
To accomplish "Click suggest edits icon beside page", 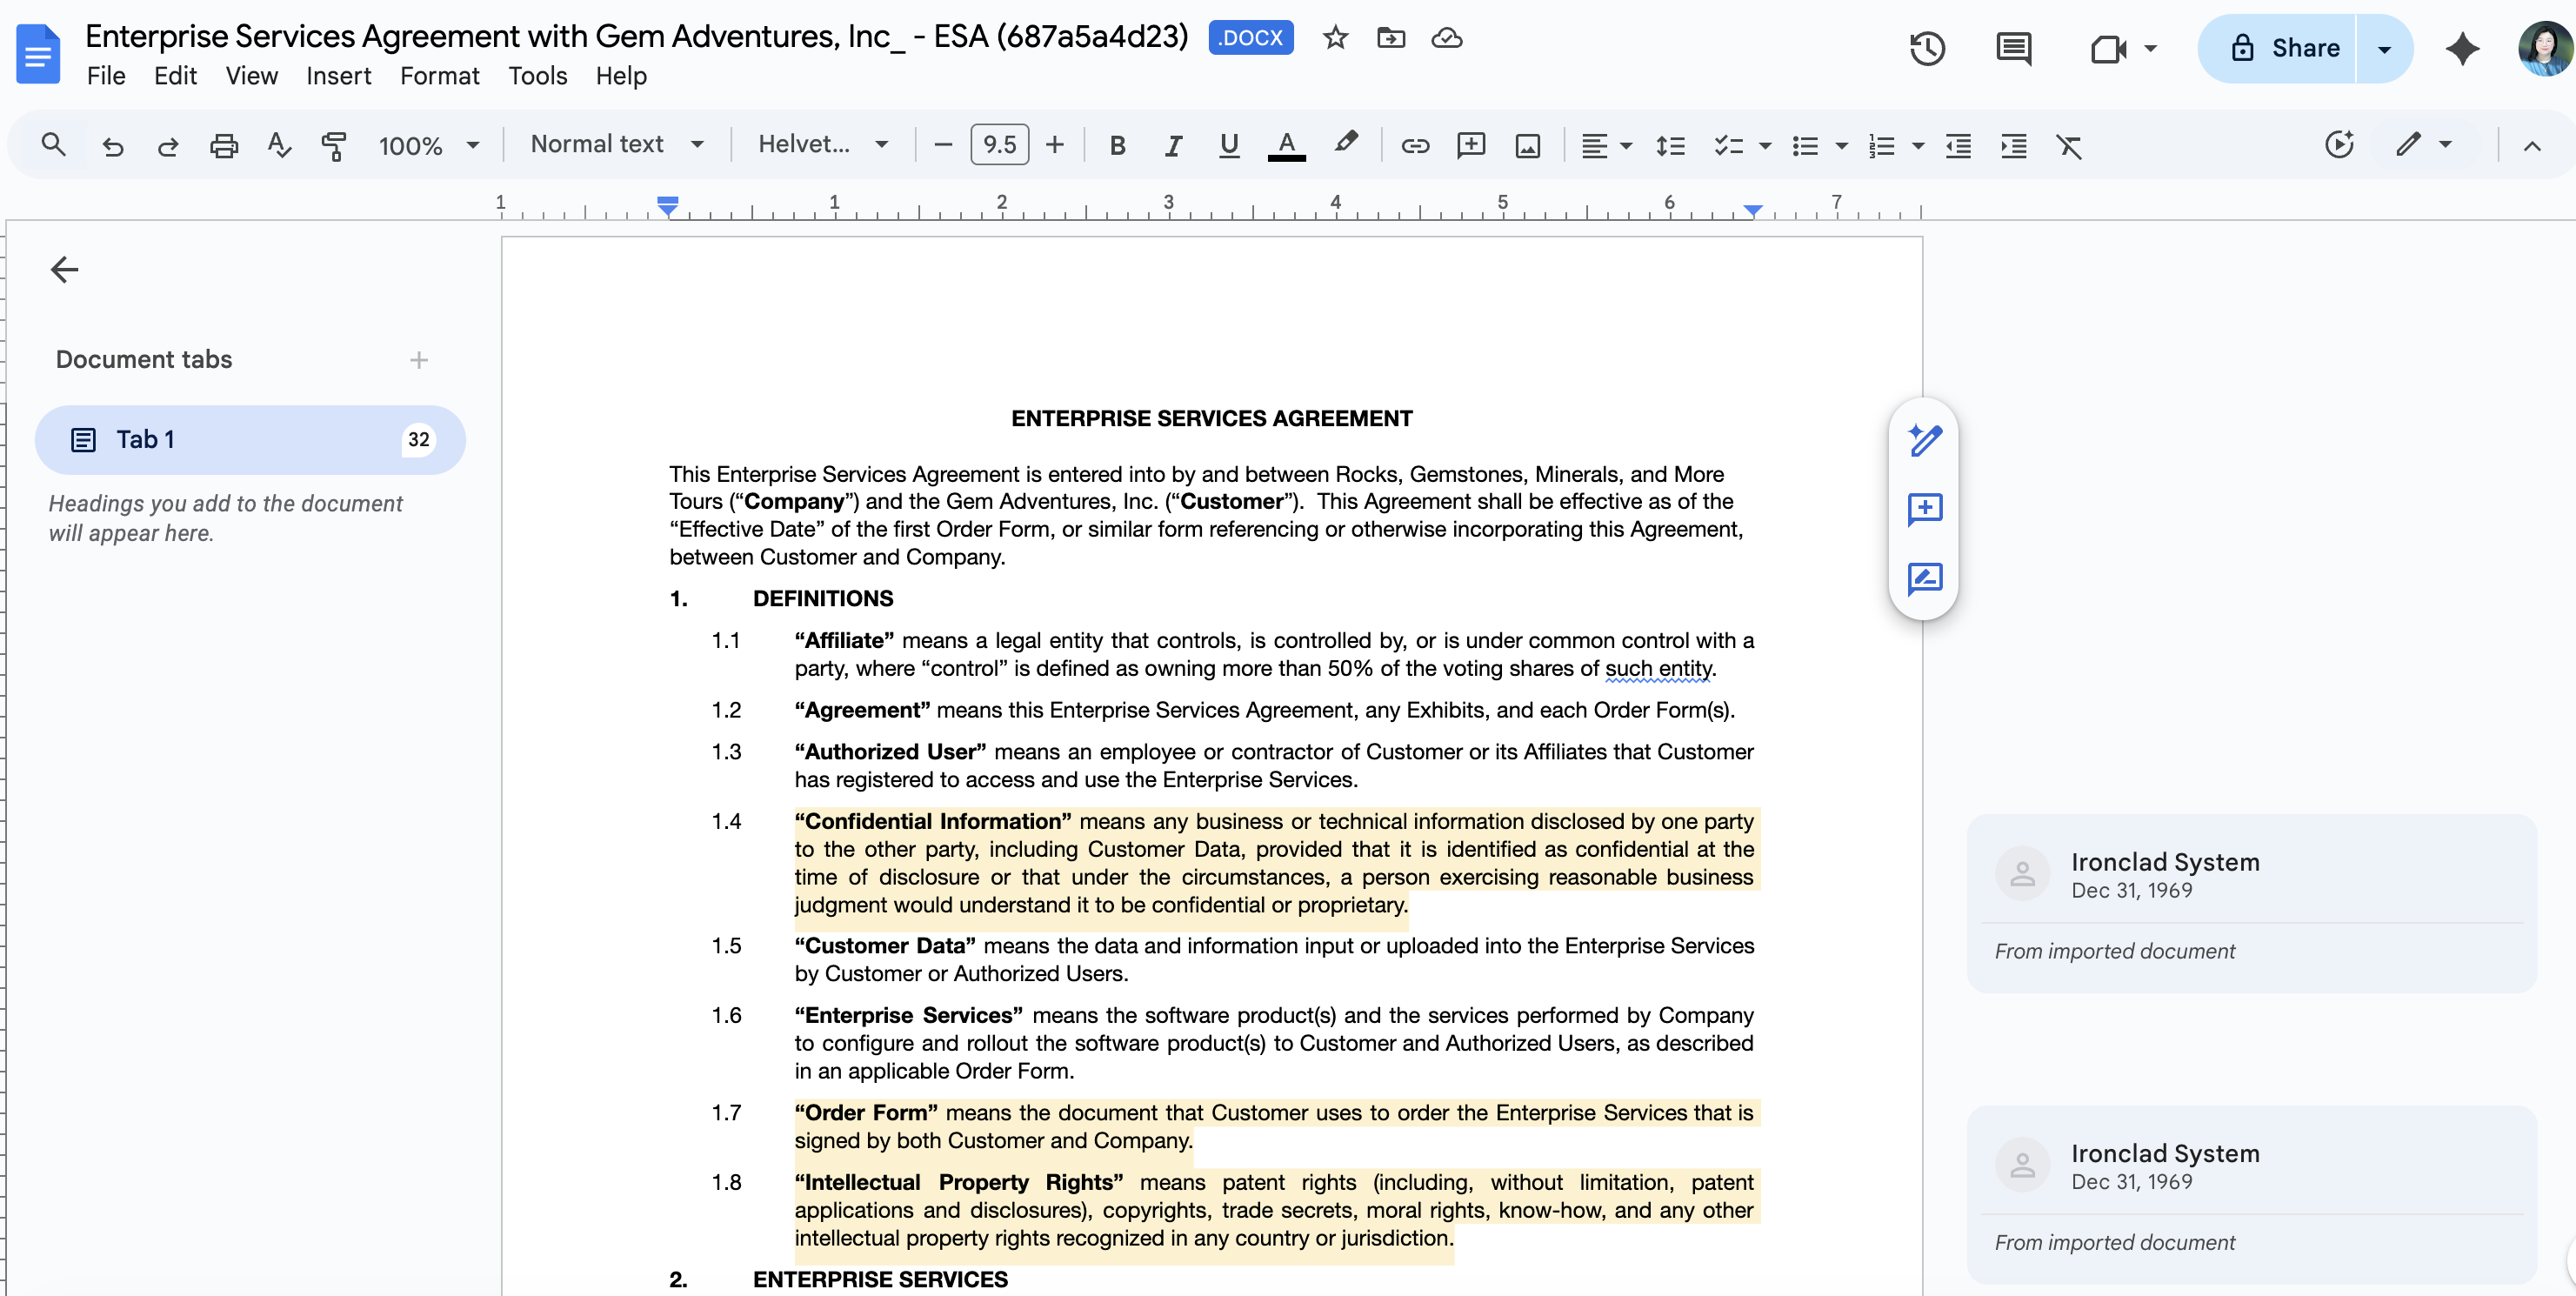I will coord(1924,578).
